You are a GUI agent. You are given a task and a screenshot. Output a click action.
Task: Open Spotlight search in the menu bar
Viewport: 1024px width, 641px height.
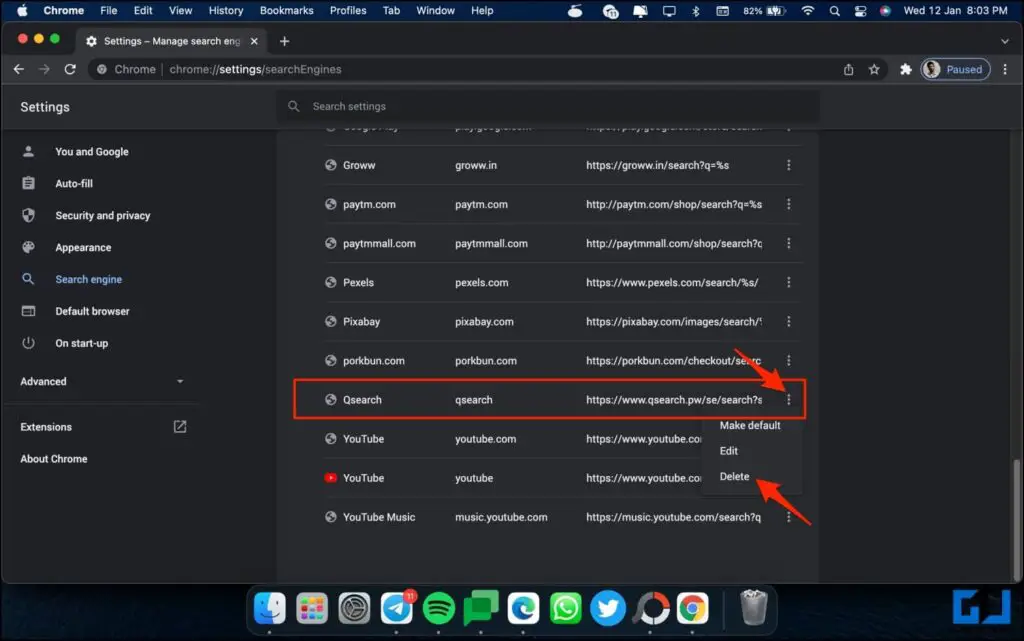click(x=834, y=10)
